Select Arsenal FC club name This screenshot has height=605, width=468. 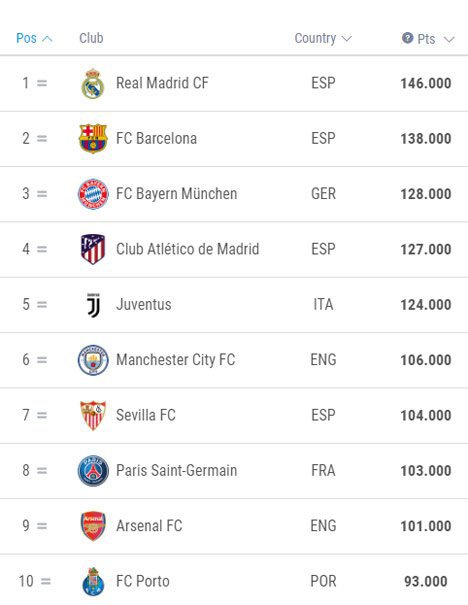click(x=149, y=526)
